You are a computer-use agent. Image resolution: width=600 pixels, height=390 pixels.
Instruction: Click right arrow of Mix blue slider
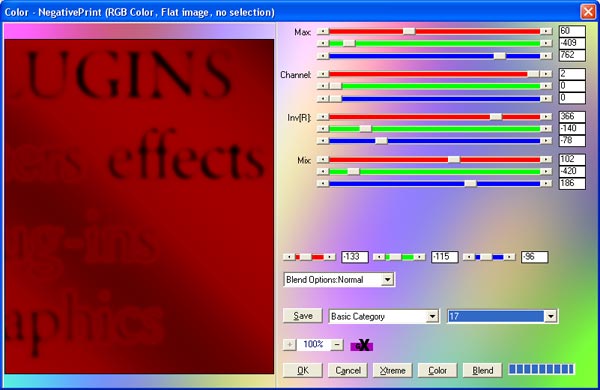546,184
